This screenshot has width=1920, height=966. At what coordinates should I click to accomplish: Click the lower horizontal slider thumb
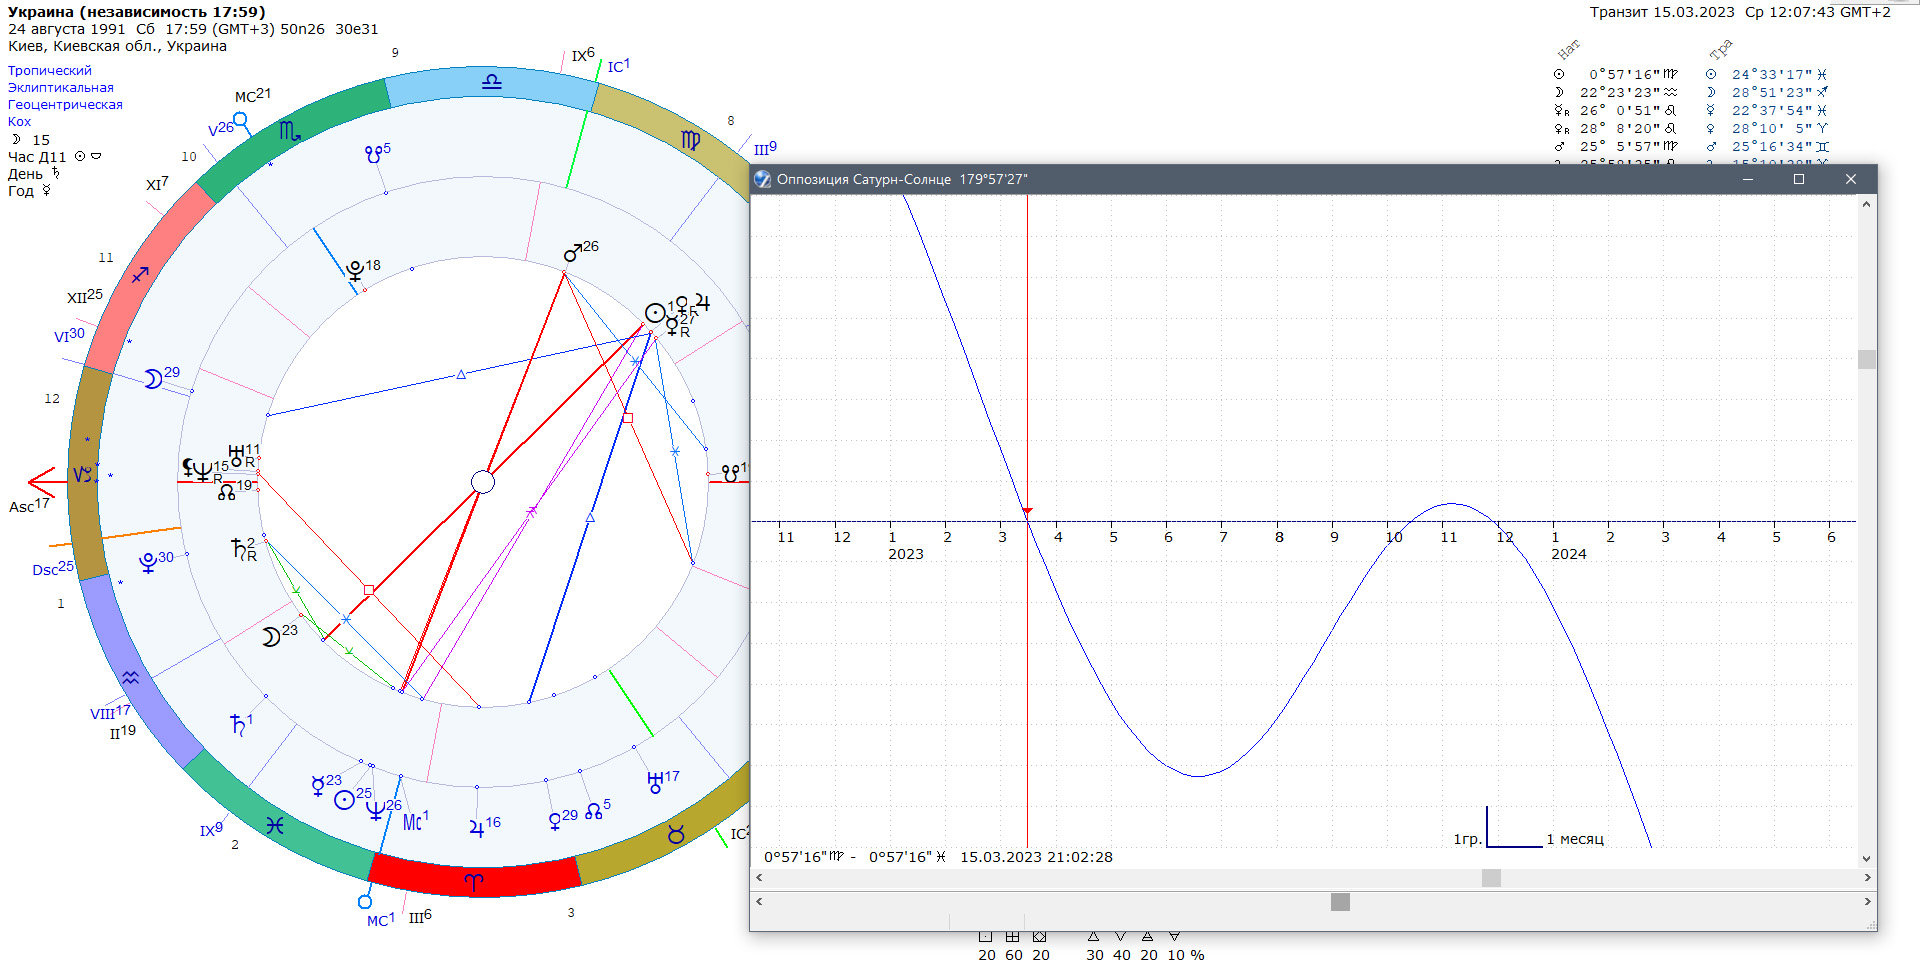coord(1340,902)
